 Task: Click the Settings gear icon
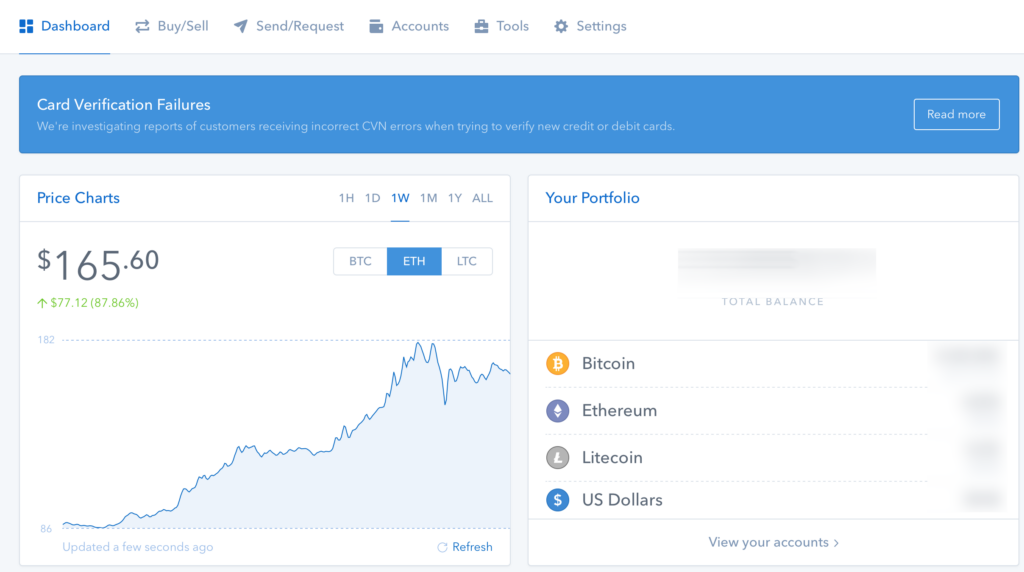(561, 26)
